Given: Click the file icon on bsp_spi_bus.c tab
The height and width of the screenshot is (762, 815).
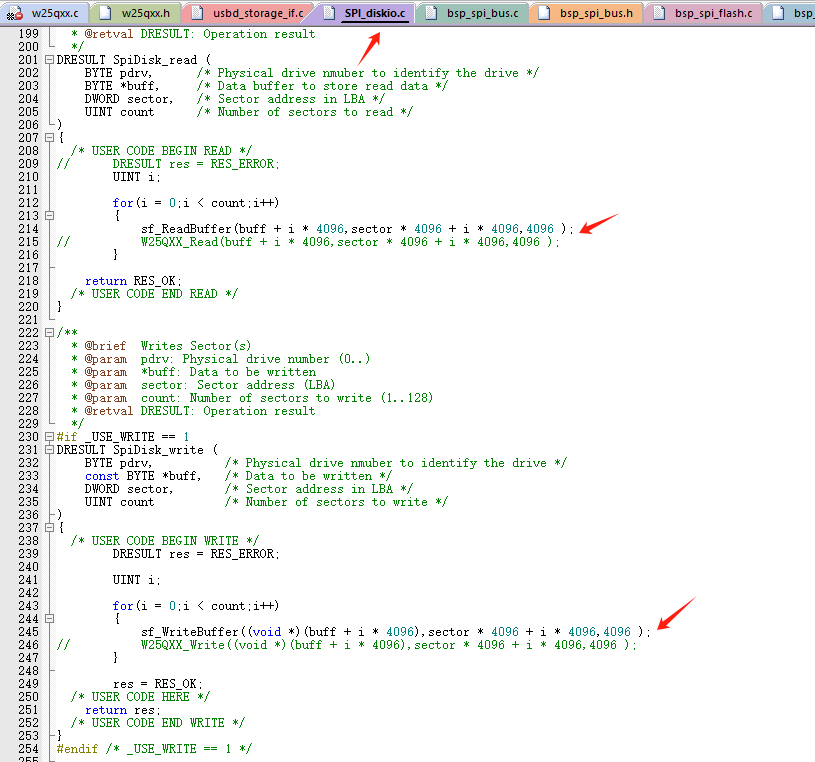Looking at the screenshot, I should [431, 13].
